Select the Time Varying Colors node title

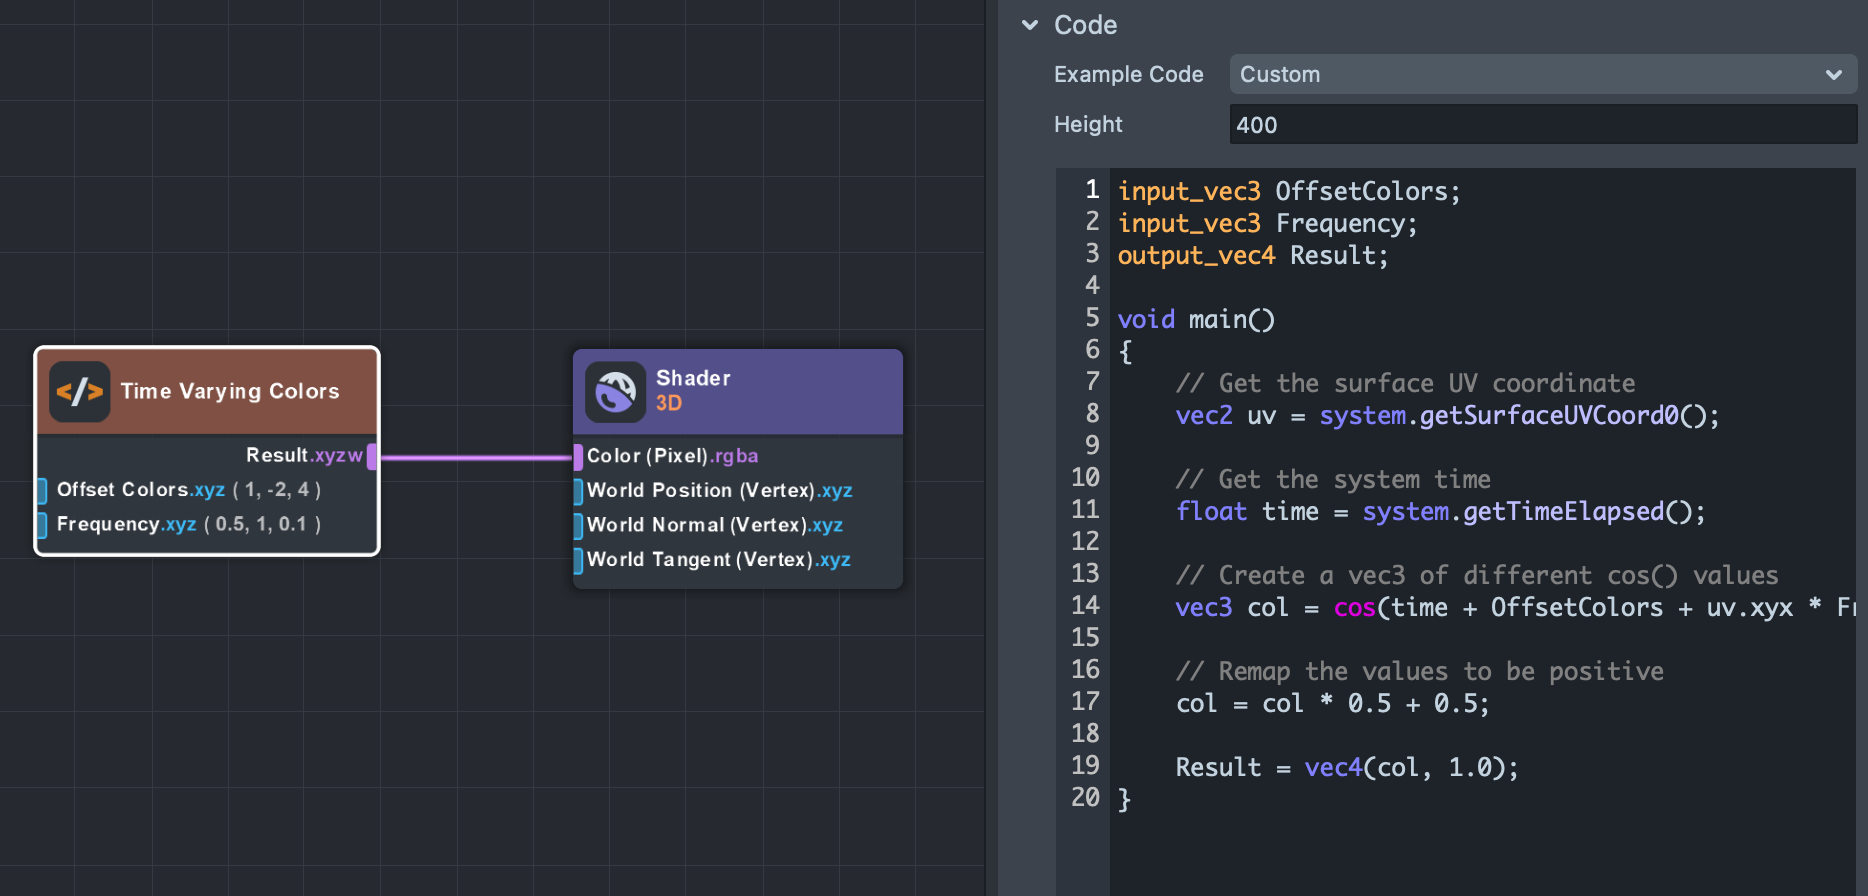coord(230,391)
